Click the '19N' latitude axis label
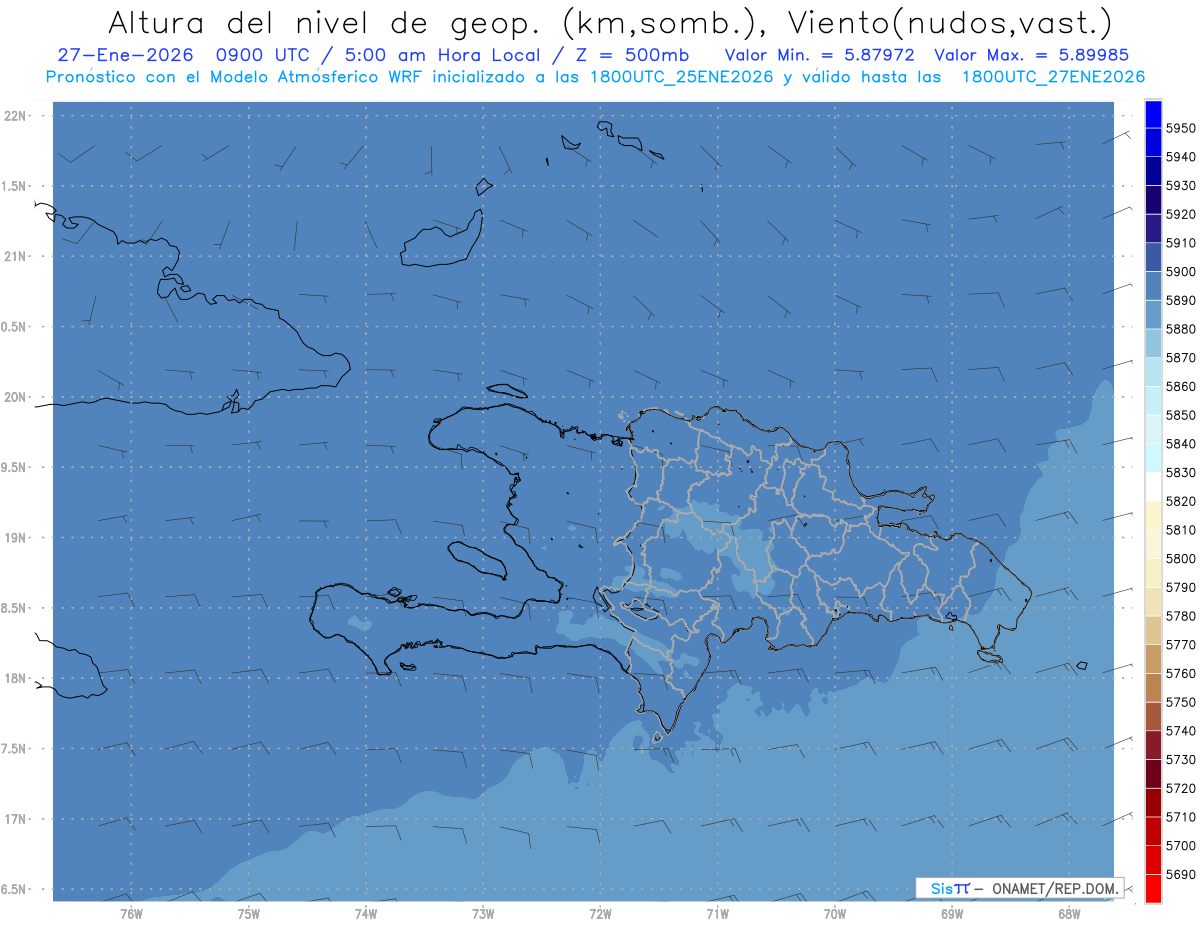The width and height of the screenshot is (1200, 927). pos(17,538)
